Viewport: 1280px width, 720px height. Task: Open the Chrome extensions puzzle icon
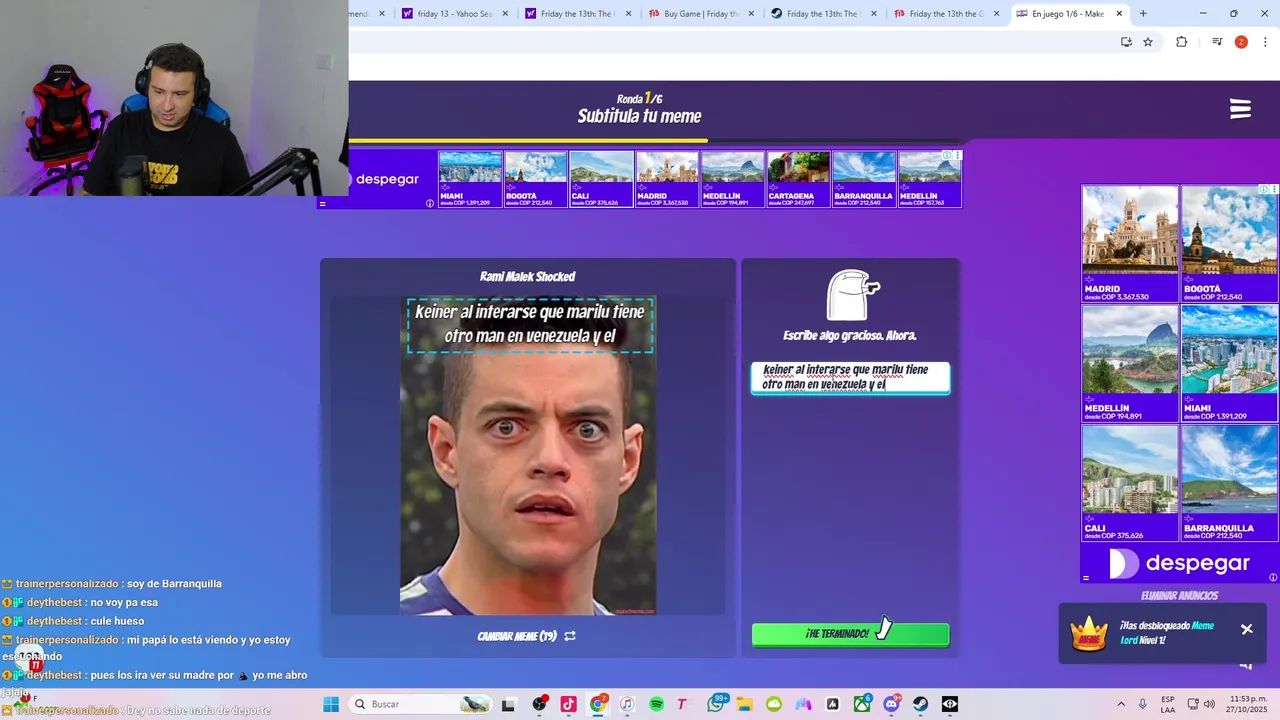[x=1181, y=42]
